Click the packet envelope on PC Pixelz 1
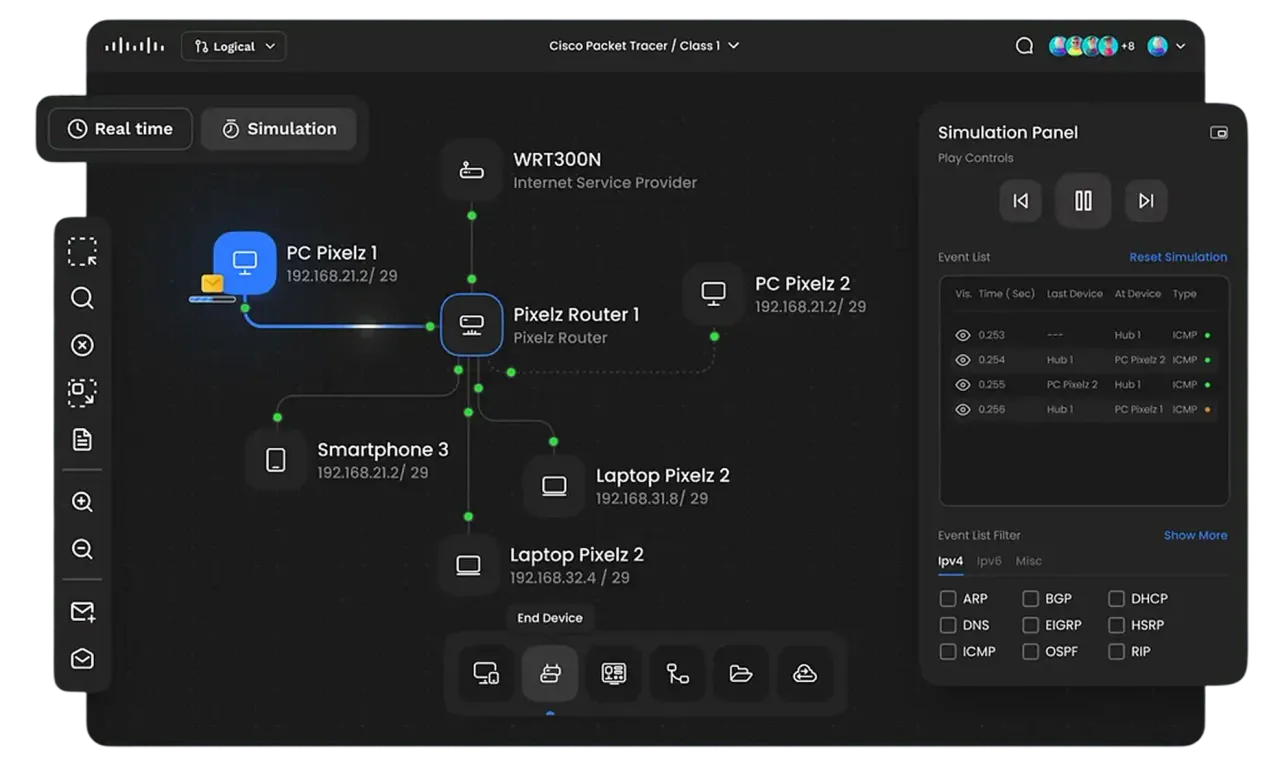1280x776 pixels. tap(212, 284)
